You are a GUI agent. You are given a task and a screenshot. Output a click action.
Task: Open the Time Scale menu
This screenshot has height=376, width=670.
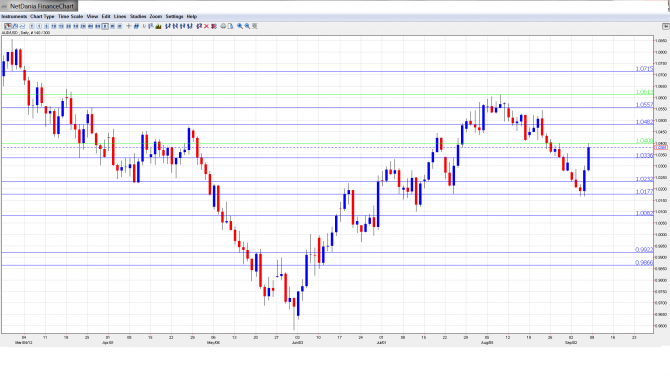tap(71, 16)
